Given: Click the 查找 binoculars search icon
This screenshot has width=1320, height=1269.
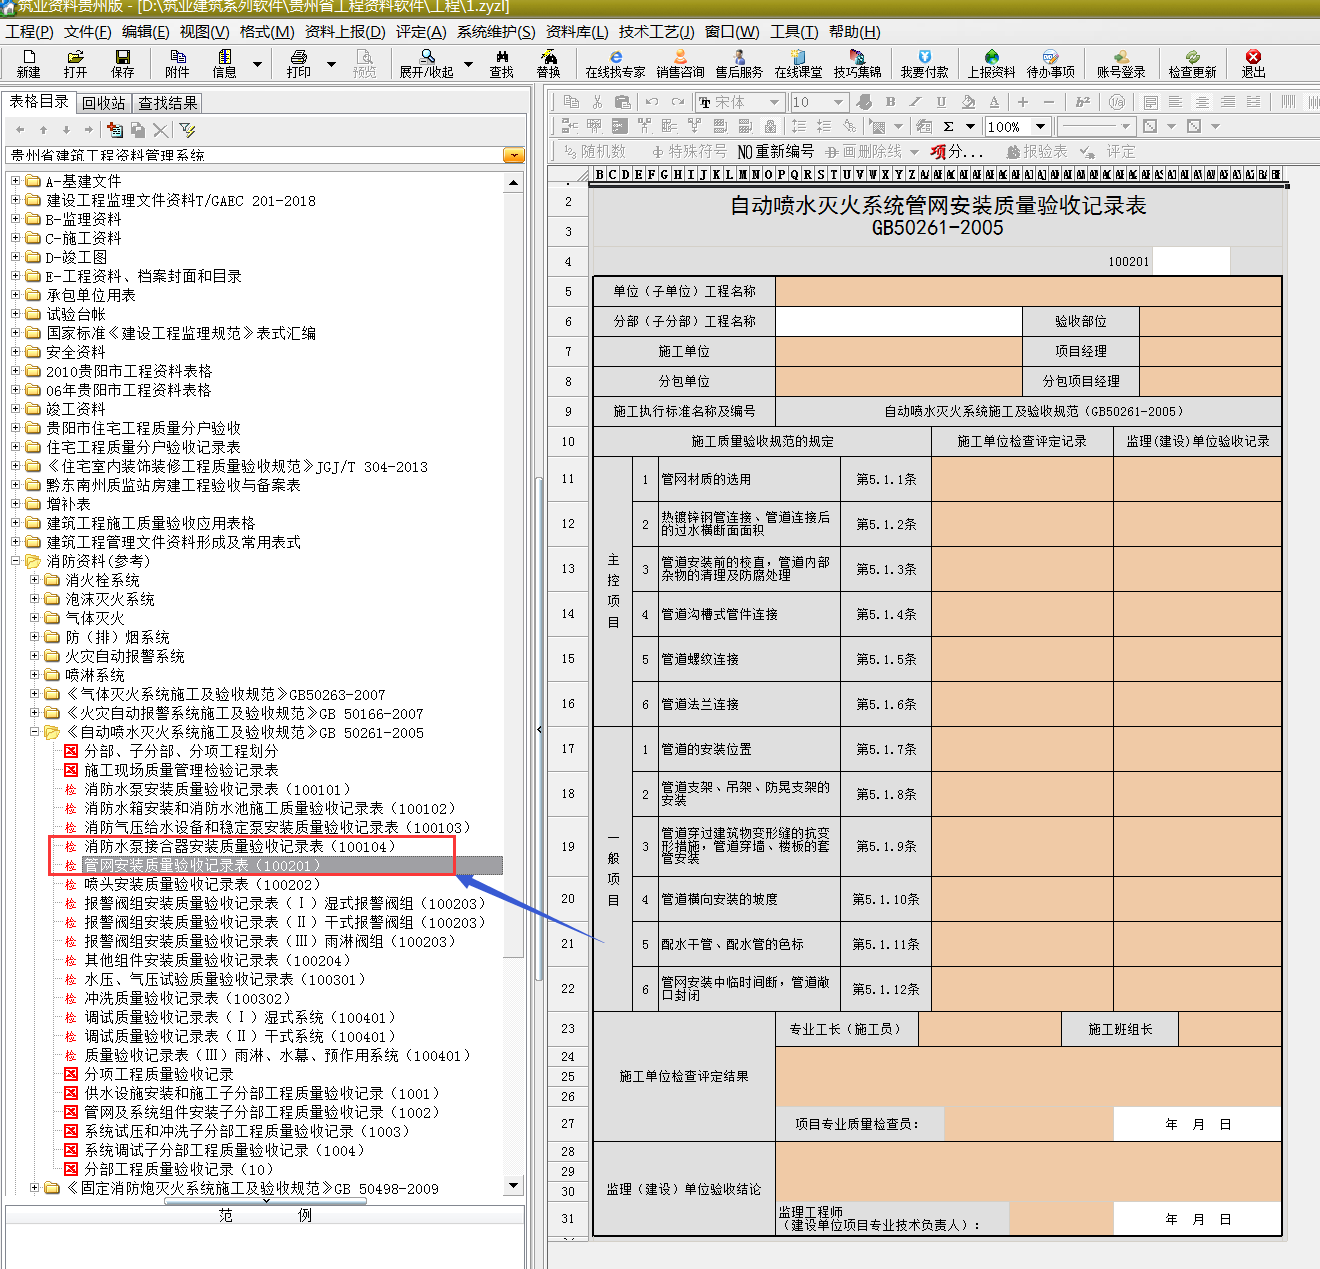Looking at the screenshot, I should (x=501, y=63).
